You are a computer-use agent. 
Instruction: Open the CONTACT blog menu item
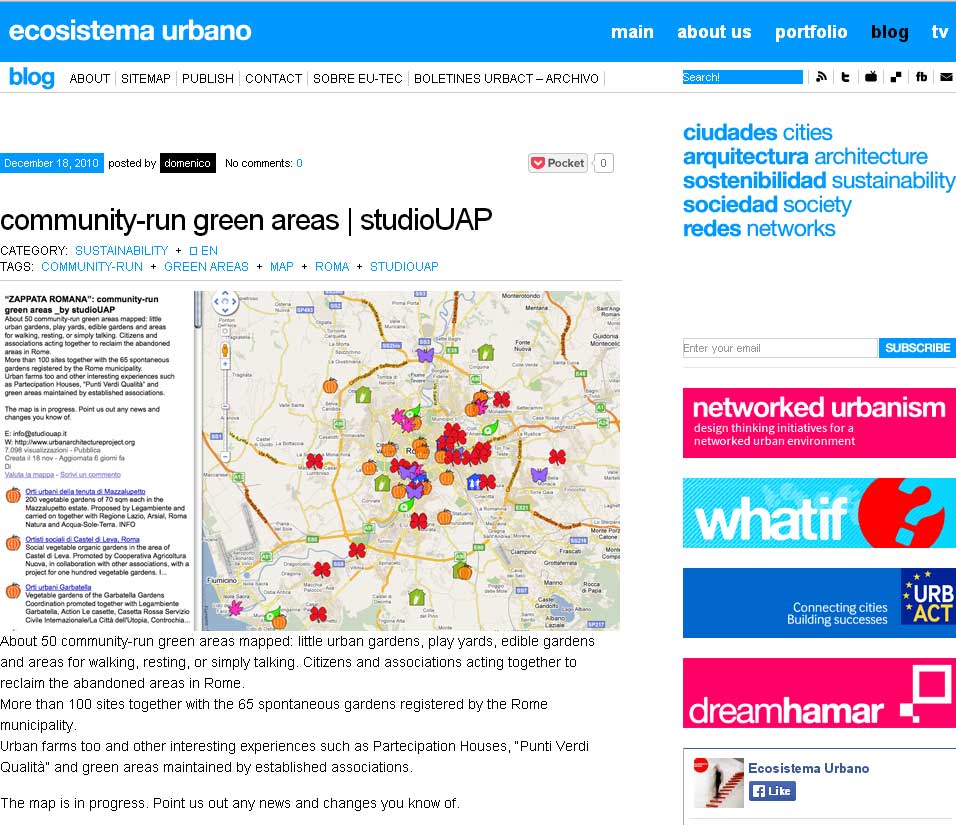273,79
